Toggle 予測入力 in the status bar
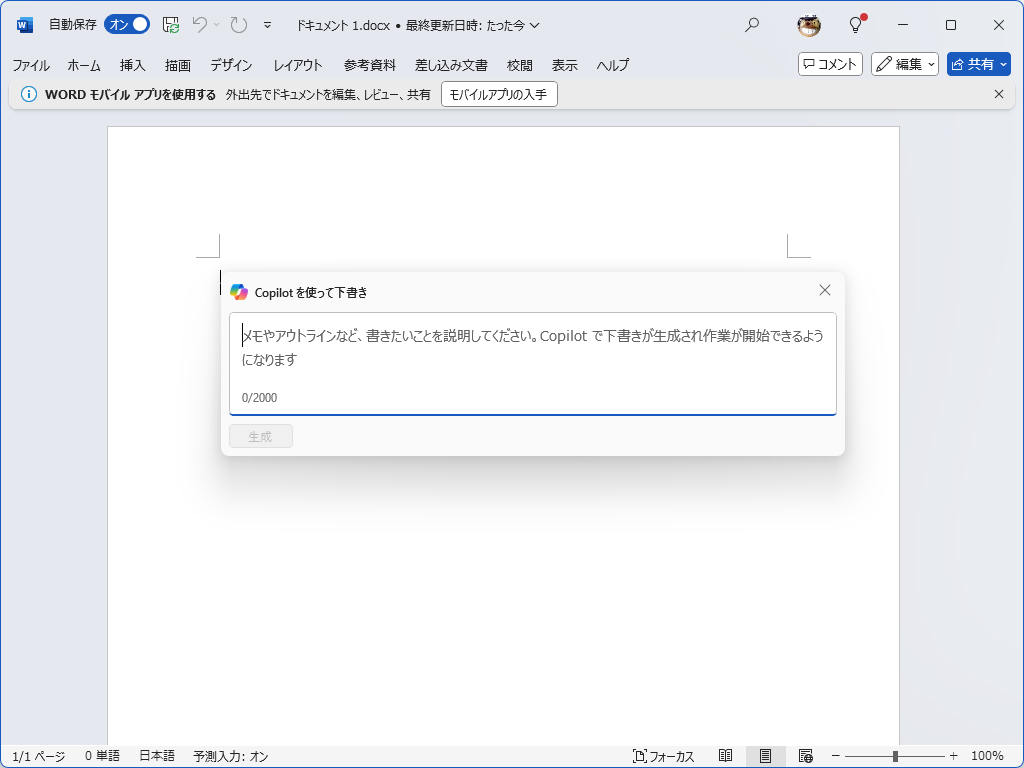This screenshot has width=1024, height=768. coord(231,756)
